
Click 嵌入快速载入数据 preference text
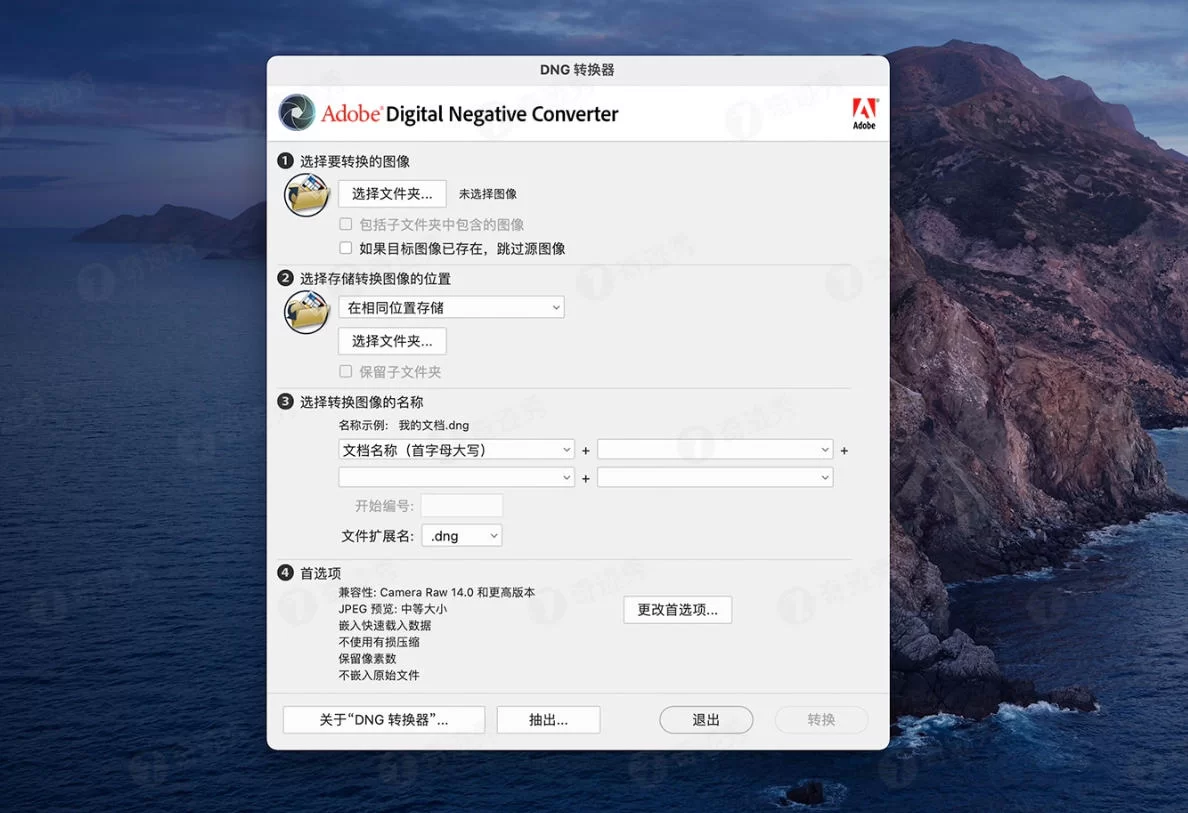point(385,626)
